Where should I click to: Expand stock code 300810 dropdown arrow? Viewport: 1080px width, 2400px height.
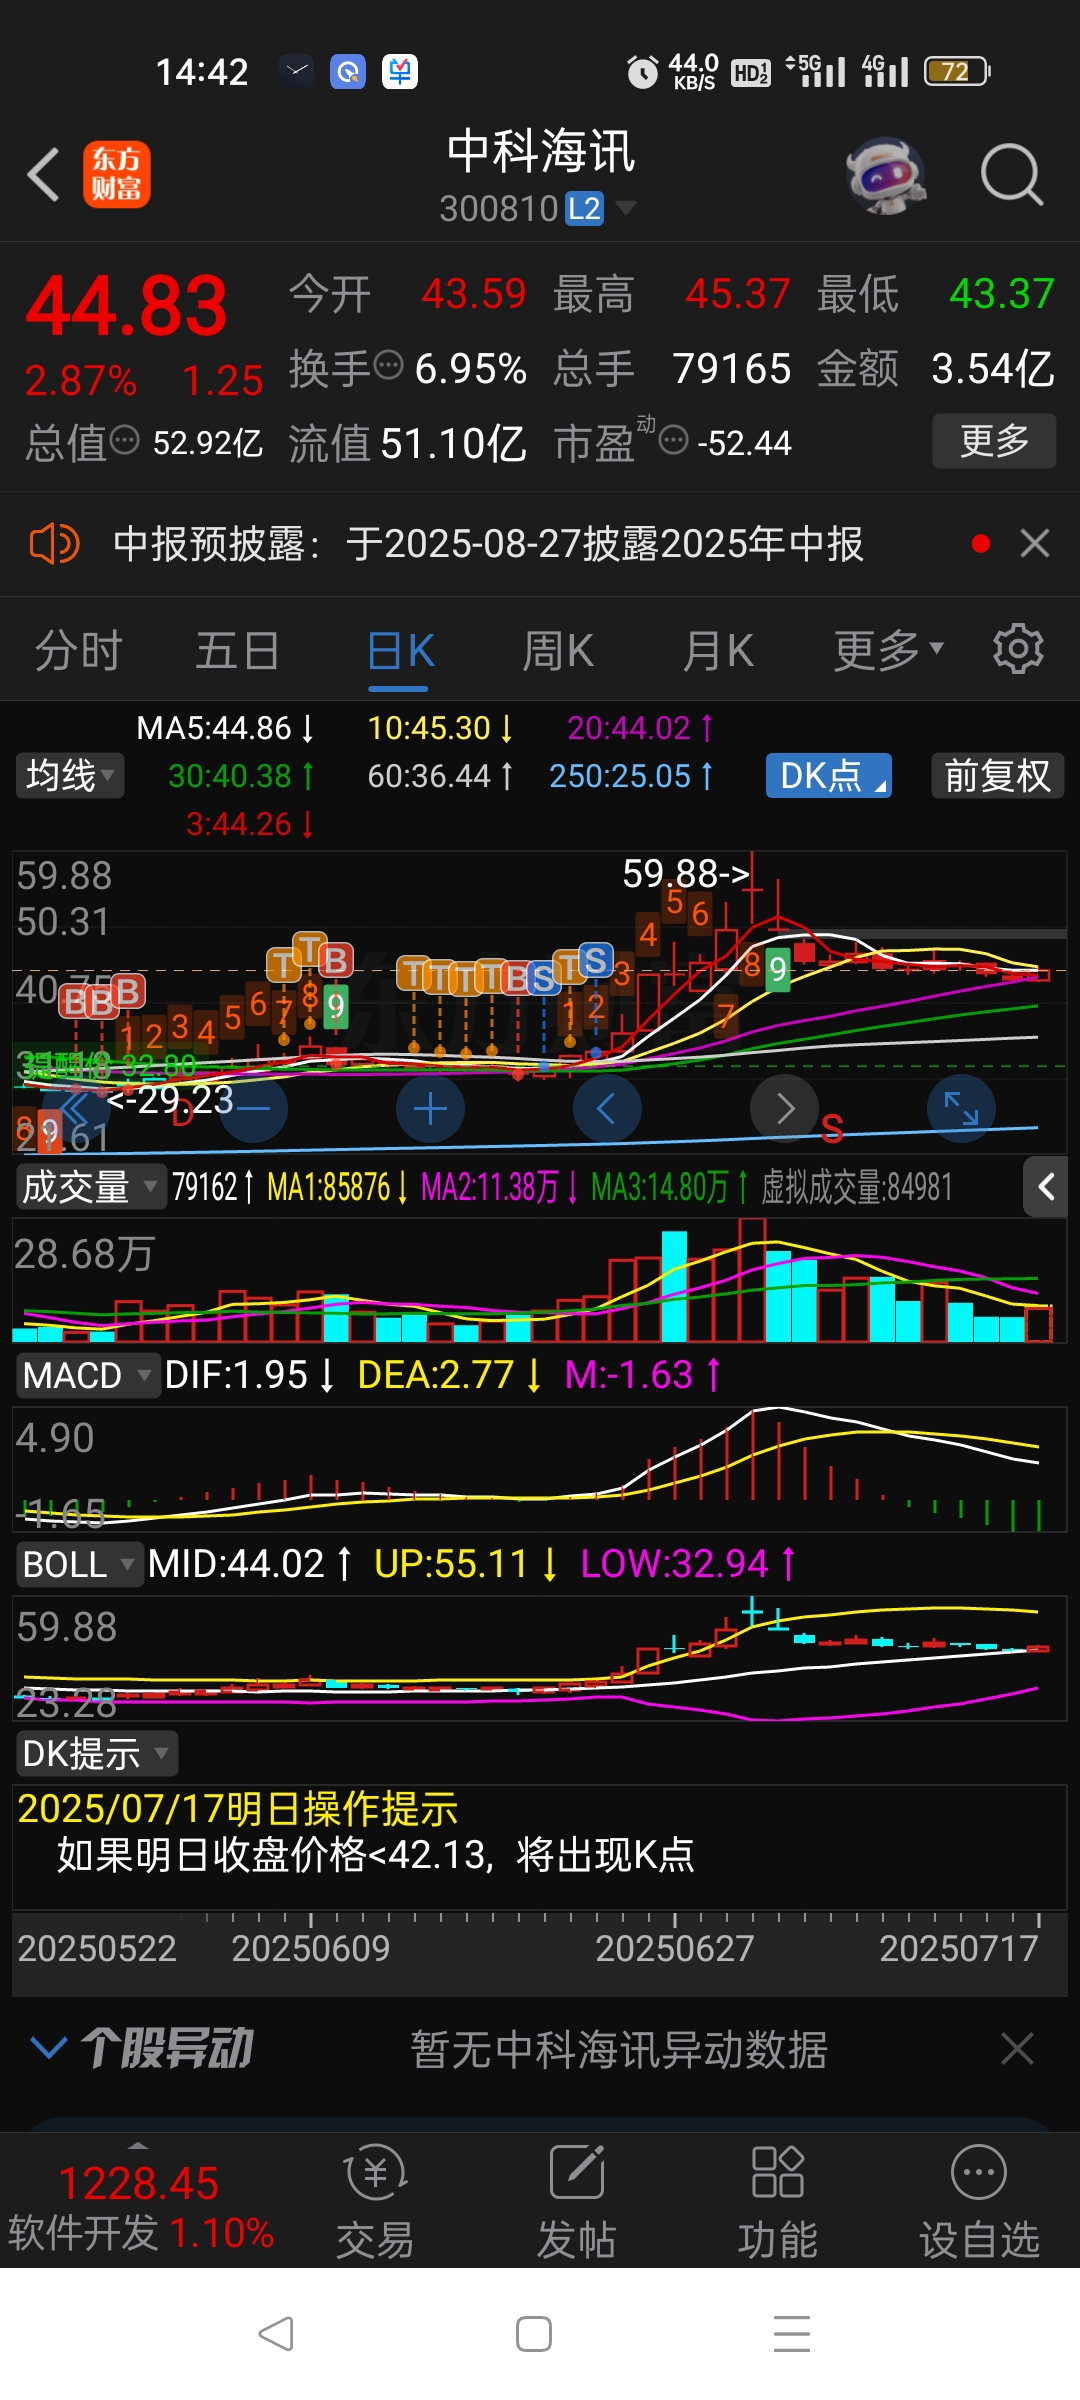coord(626,208)
